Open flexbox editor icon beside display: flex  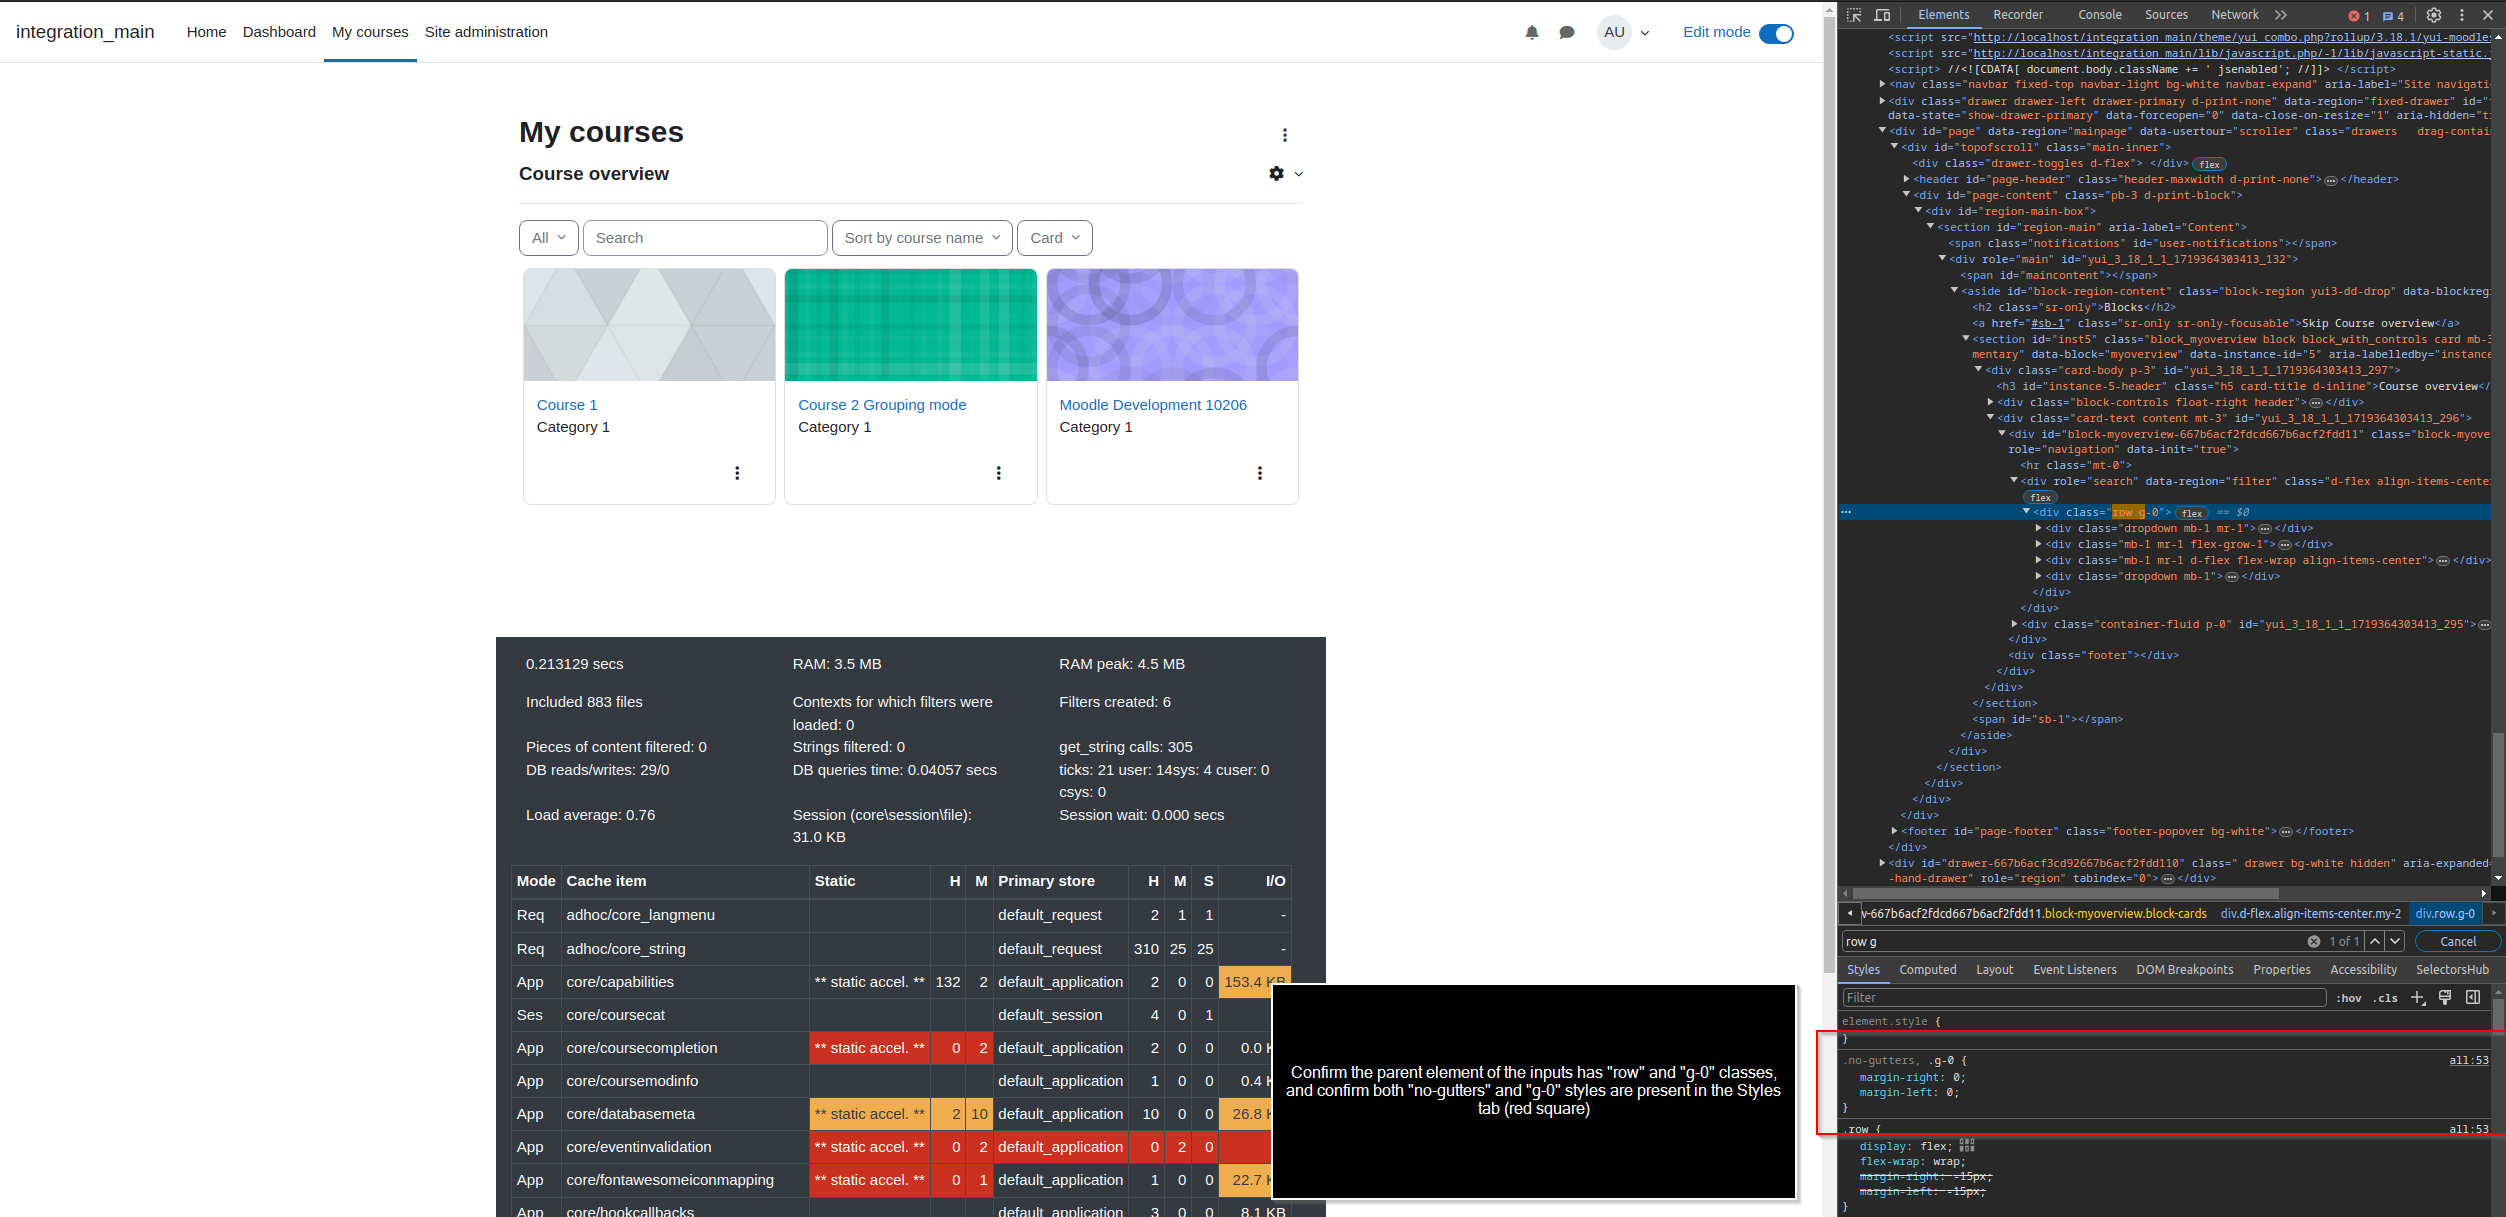click(x=1966, y=1146)
